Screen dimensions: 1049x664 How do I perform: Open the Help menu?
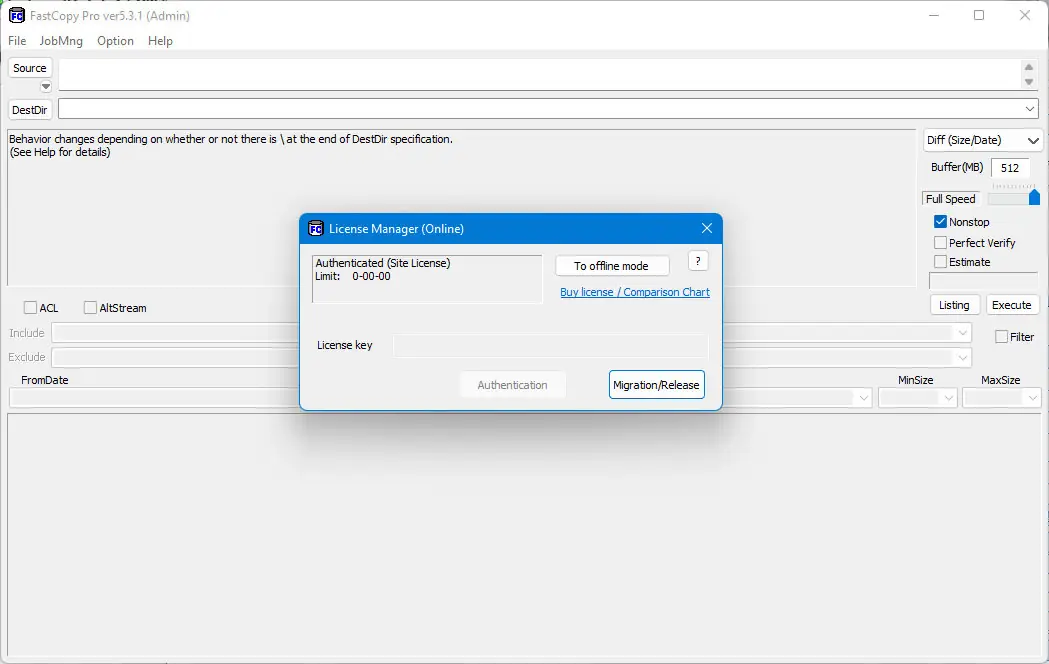pos(160,41)
